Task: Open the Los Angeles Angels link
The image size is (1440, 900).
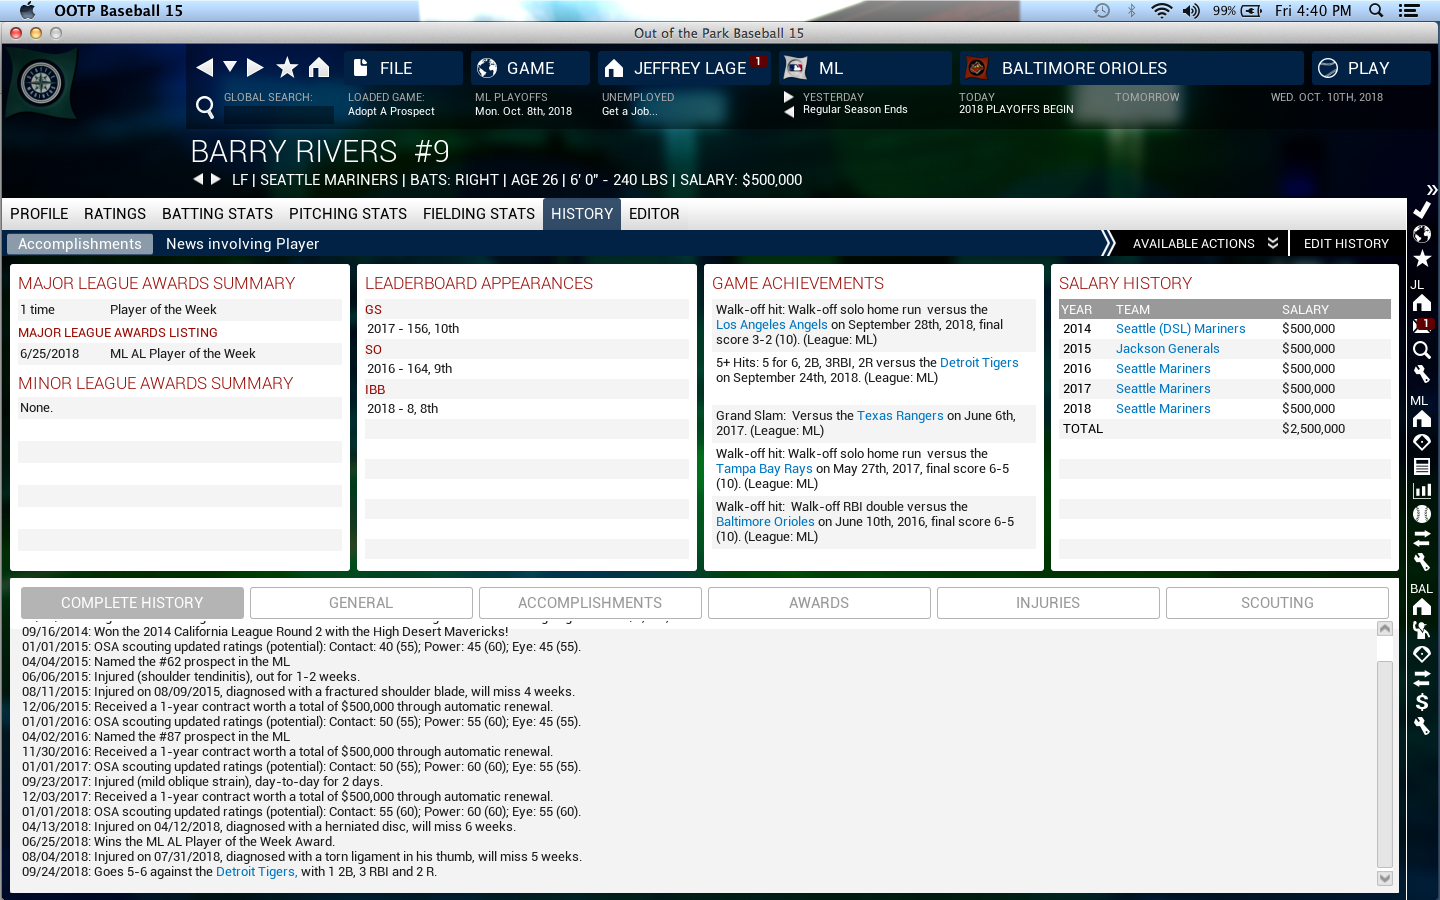Action: point(772,325)
